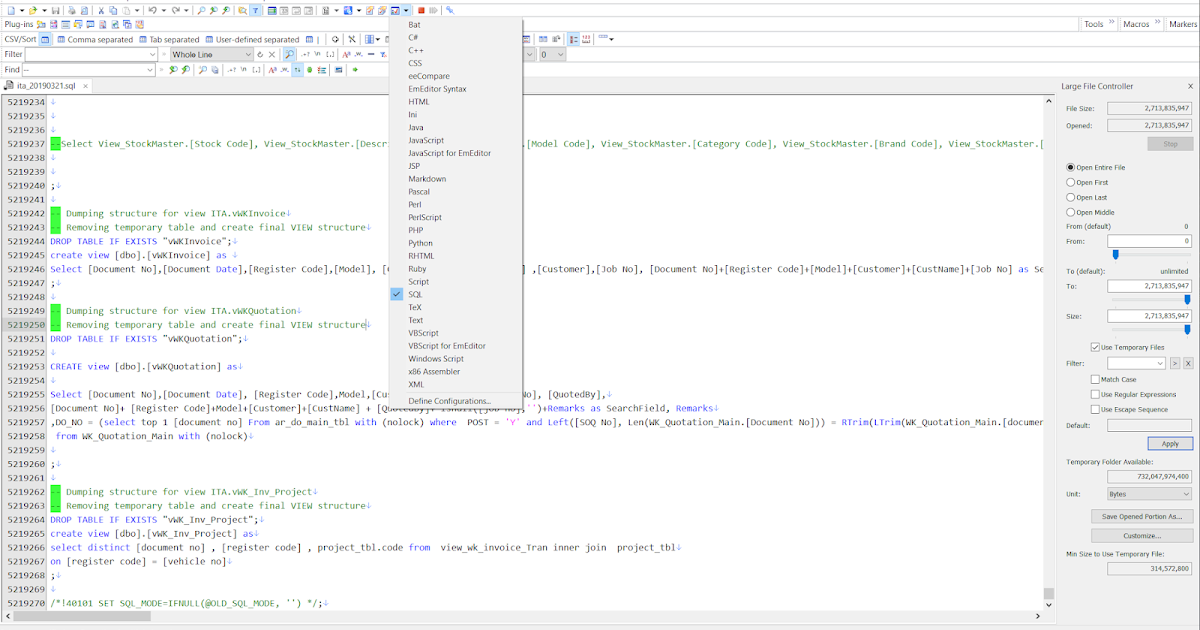Click the Undo icon in the toolbar

click(152, 10)
